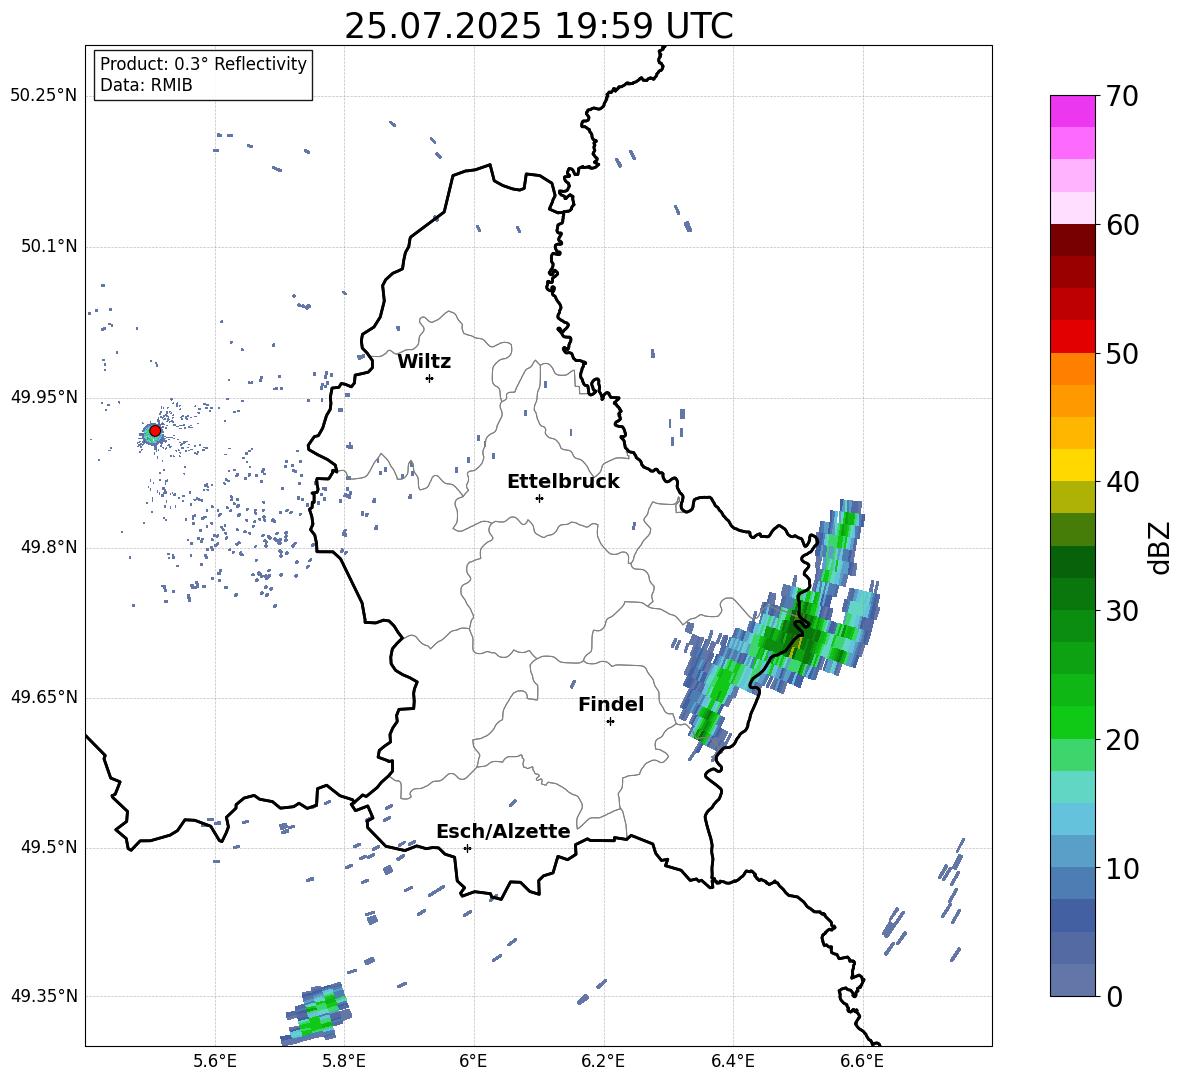Click the 70 tick on the colorbar
Image resolution: width=1184 pixels, height=1081 pixels.
pyautogui.click(x=1123, y=96)
